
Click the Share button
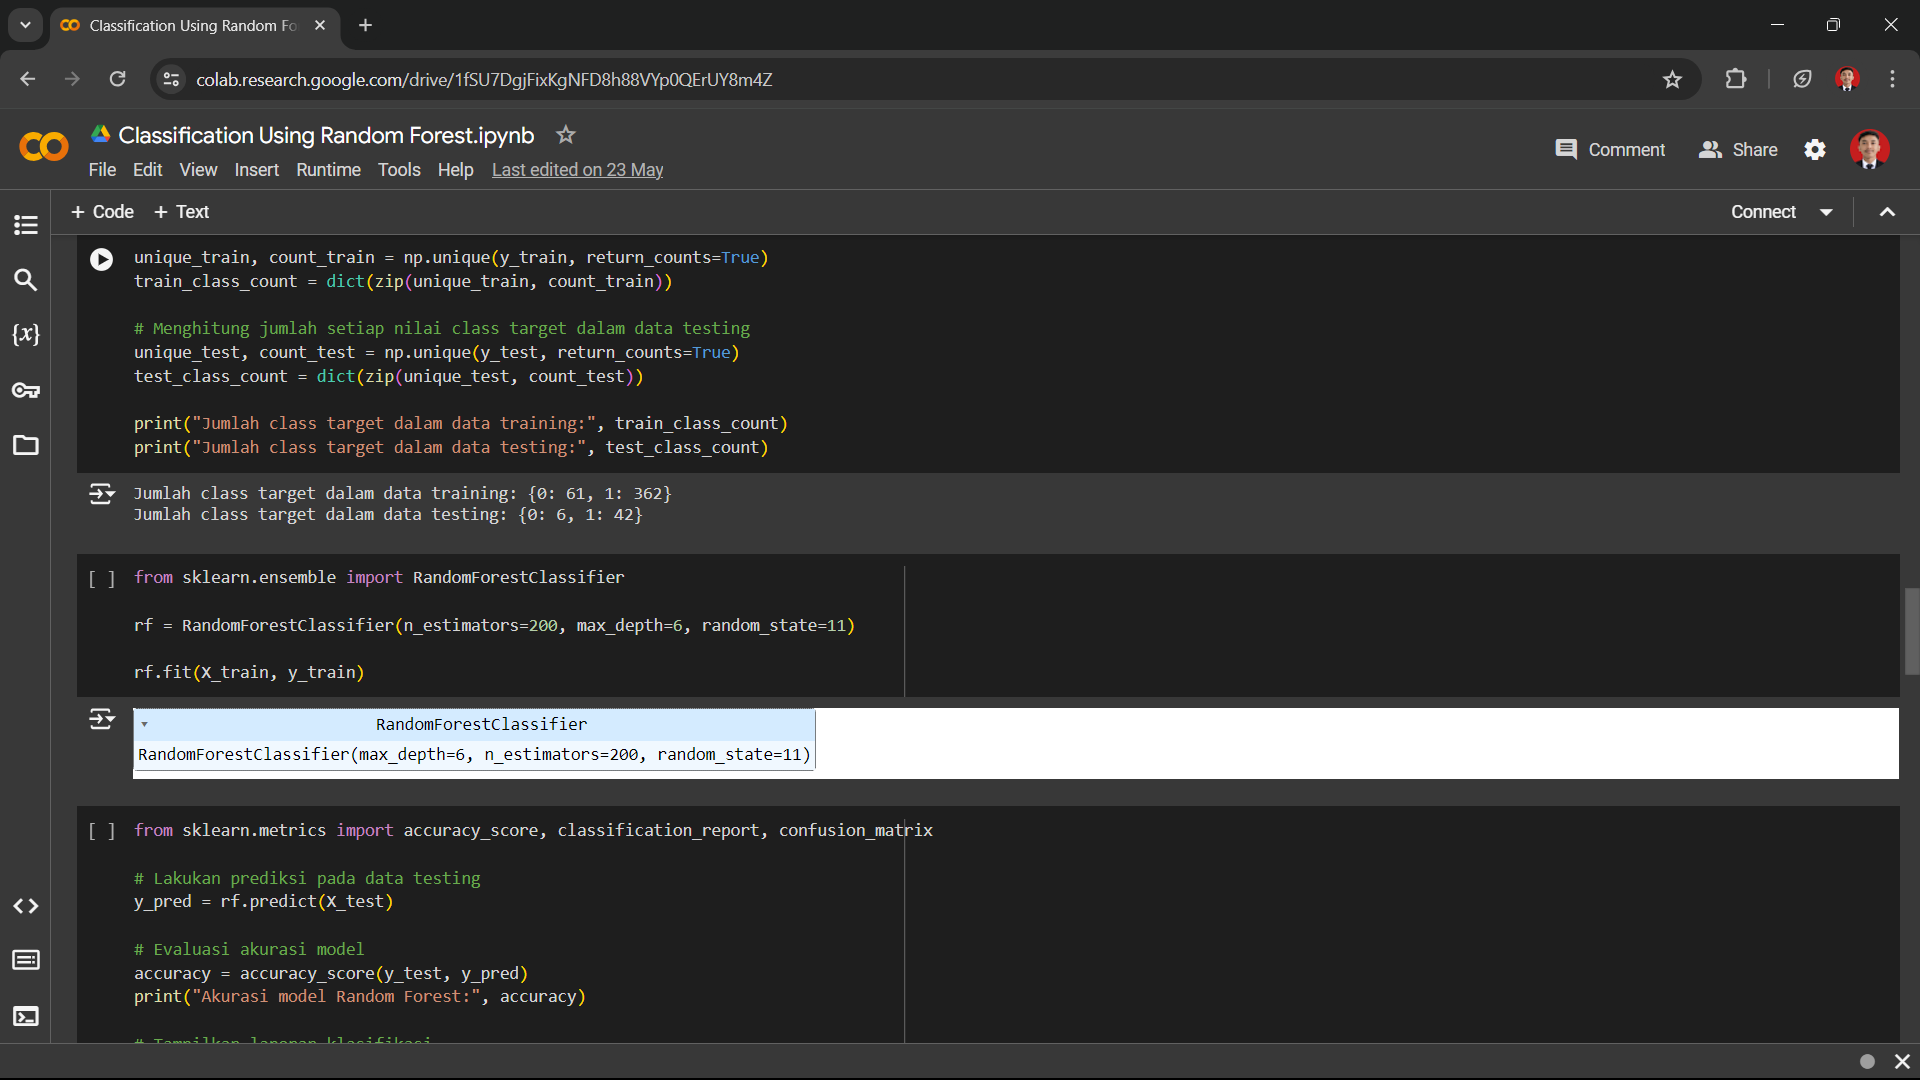point(1738,150)
